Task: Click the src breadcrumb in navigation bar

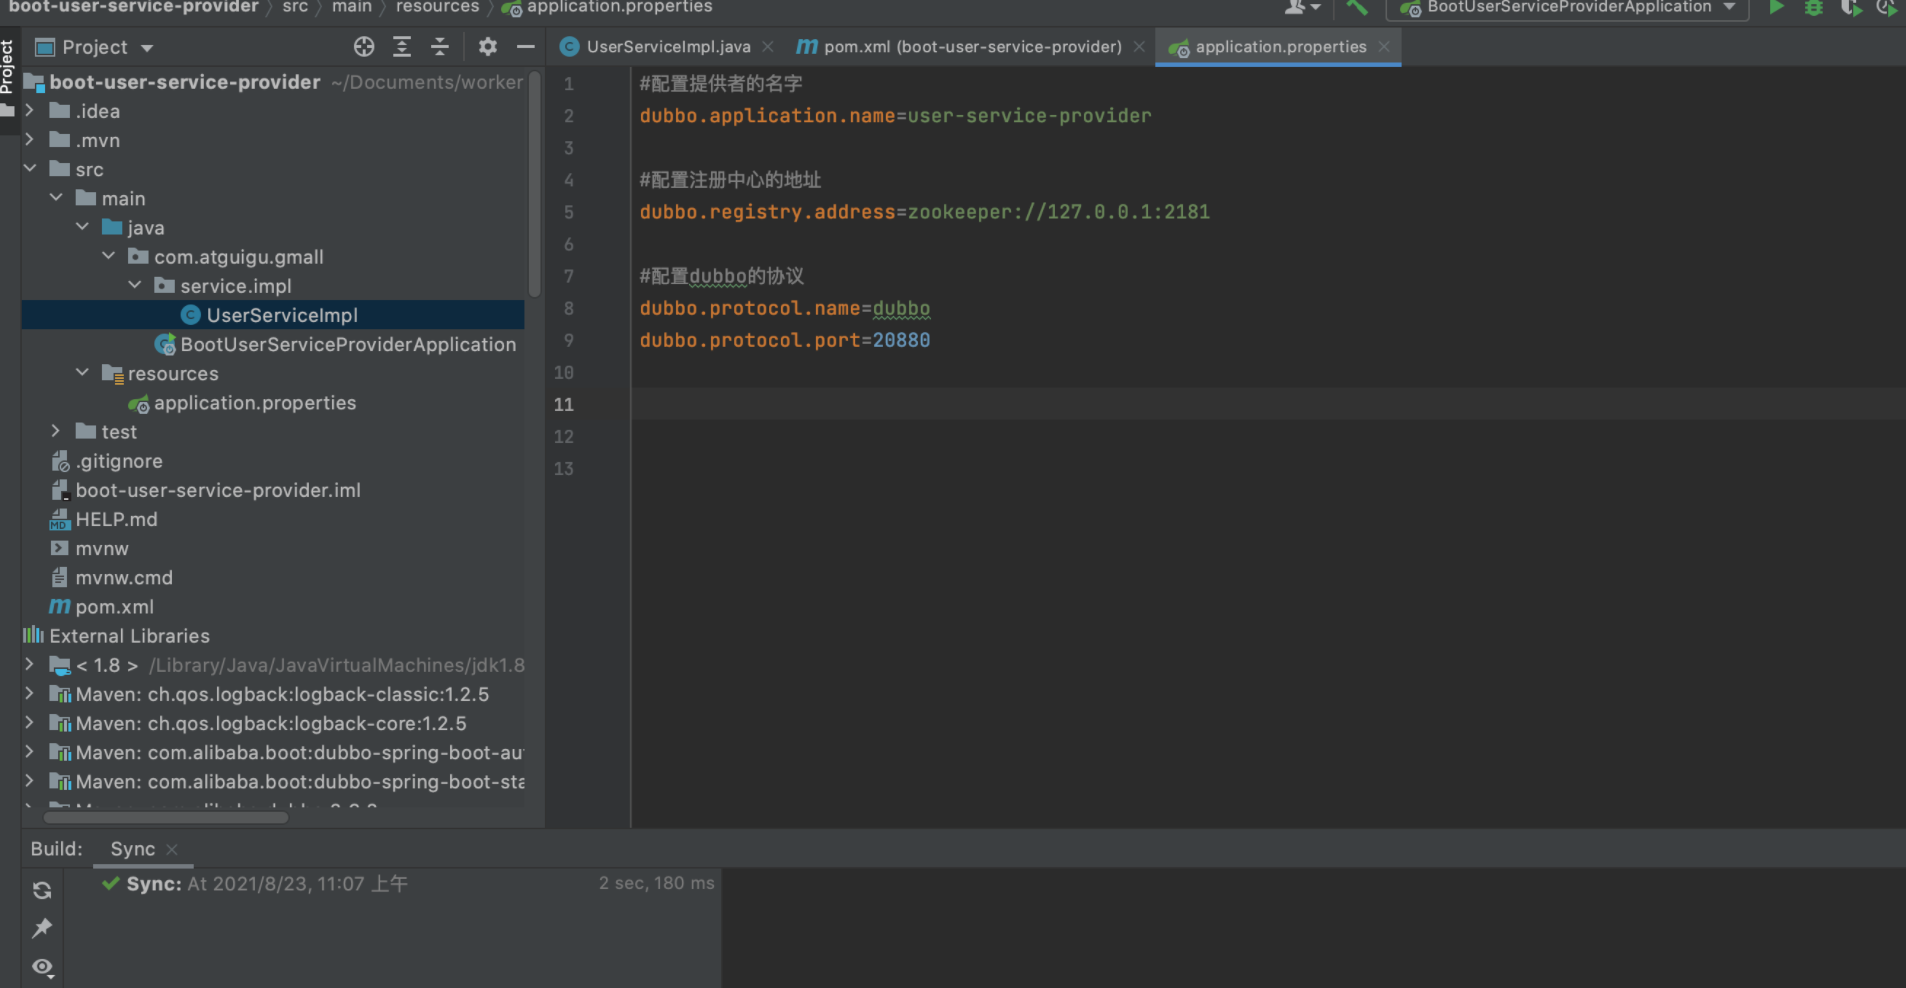Action: (295, 7)
